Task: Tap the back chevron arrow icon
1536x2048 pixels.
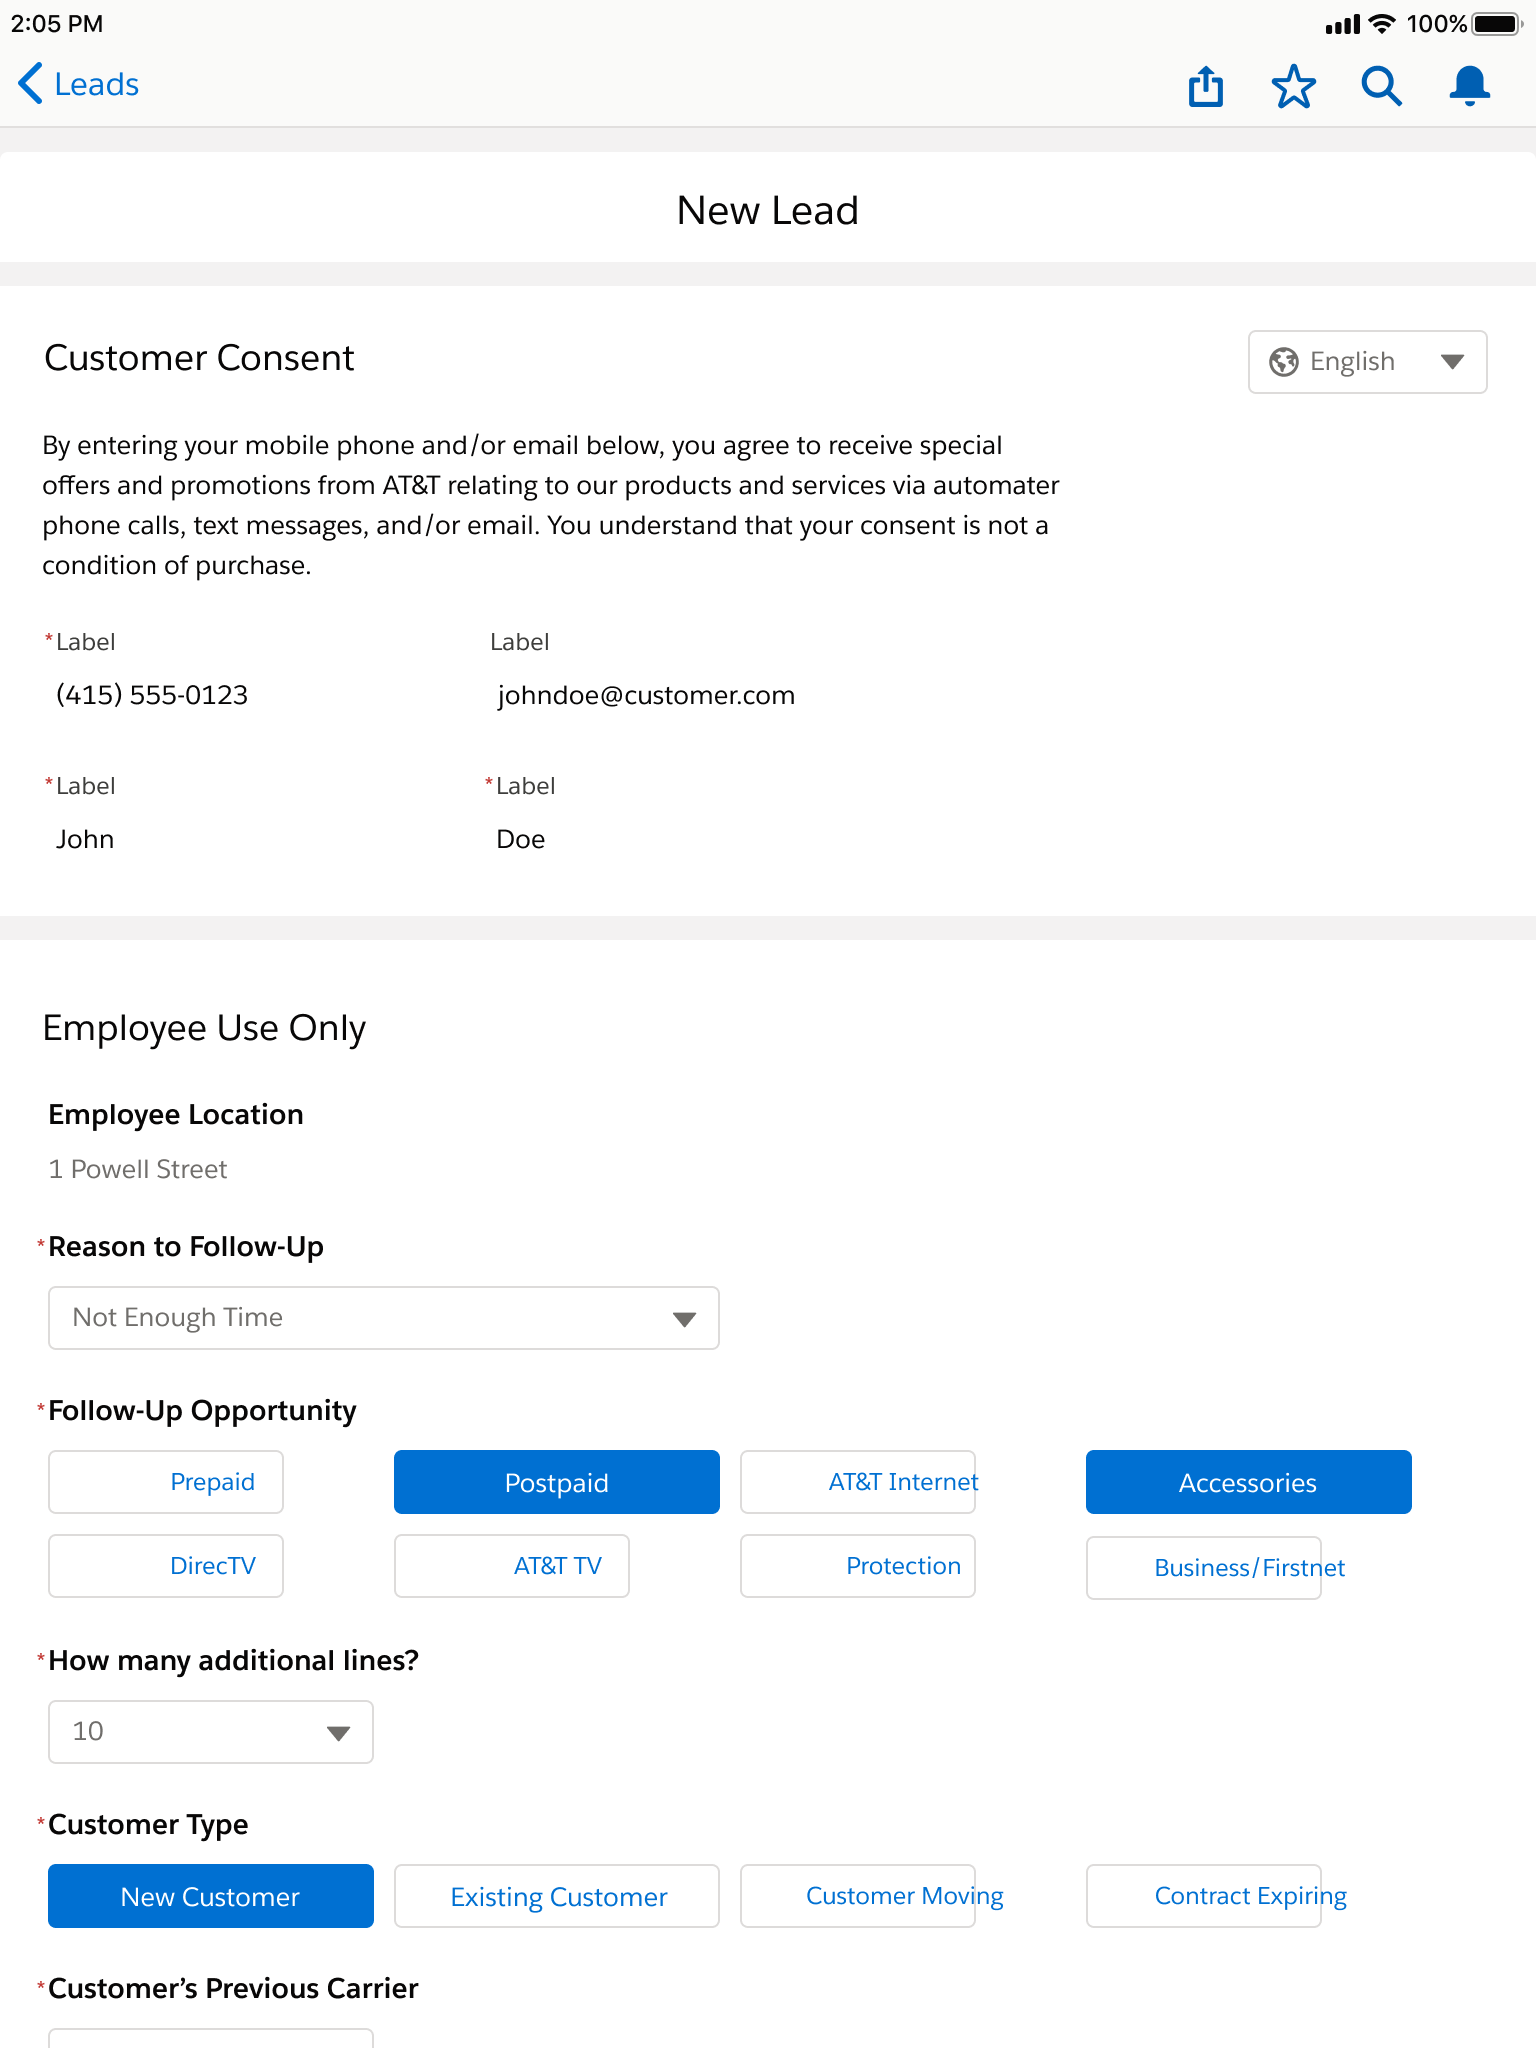Action: point(30,84)
